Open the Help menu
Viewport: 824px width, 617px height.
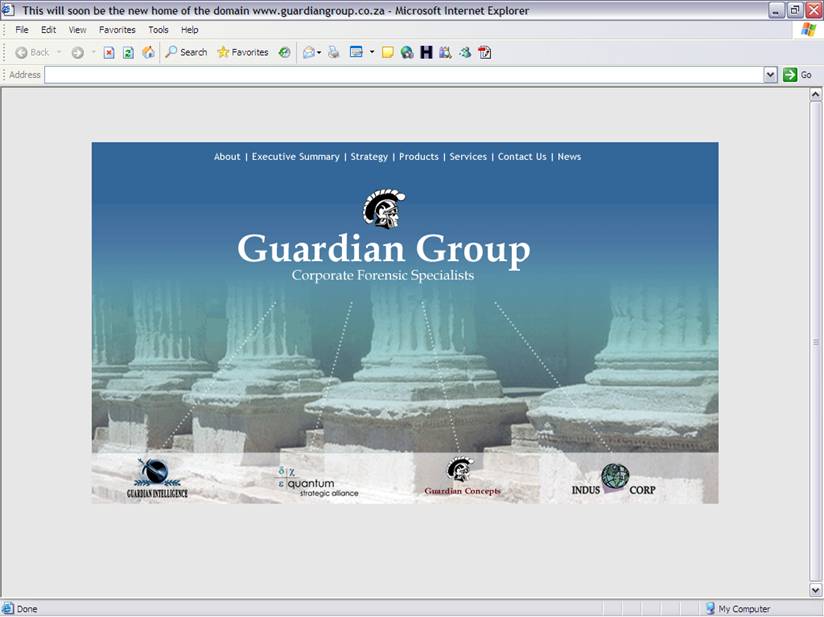(190, 30)
